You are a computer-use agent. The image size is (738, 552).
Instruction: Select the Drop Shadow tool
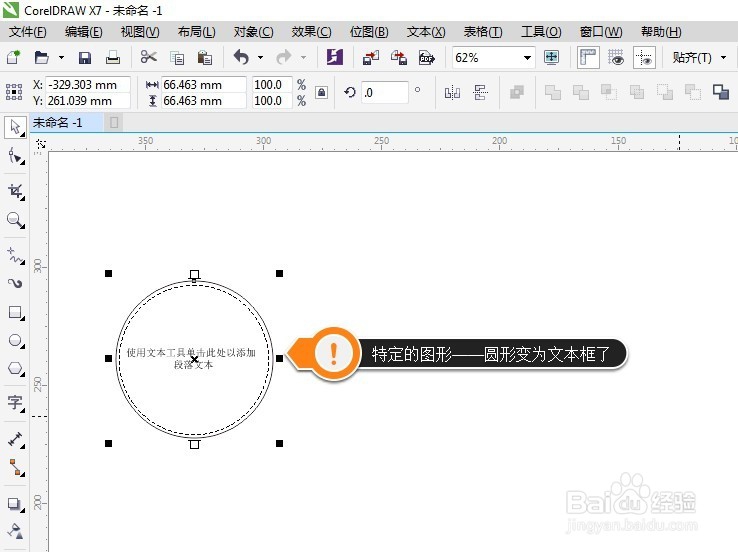click(15, 504)
